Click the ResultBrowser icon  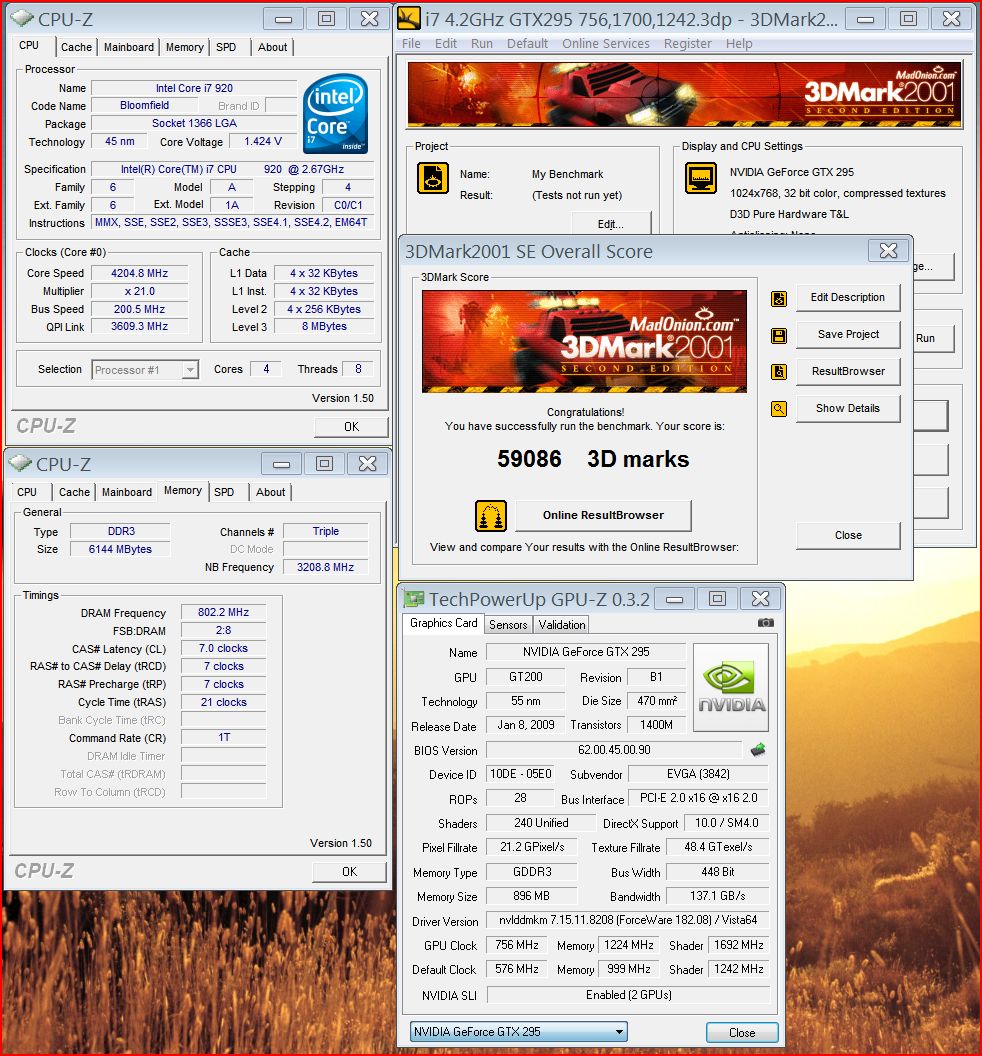coord(779,372)
